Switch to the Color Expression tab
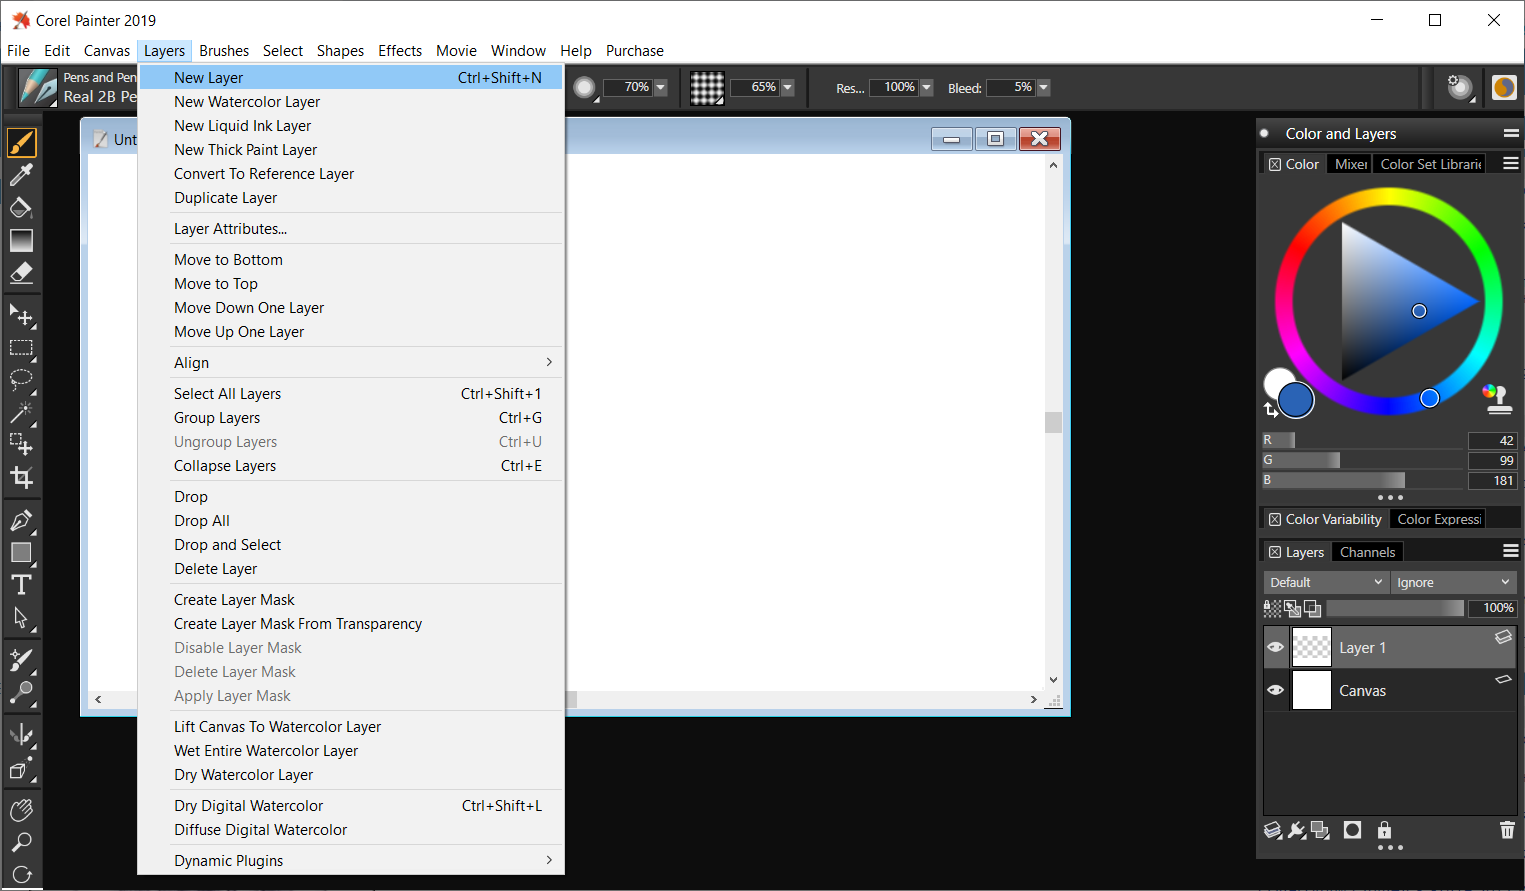Viewport: 1525px width, 891px height. tap(1439, 519)
